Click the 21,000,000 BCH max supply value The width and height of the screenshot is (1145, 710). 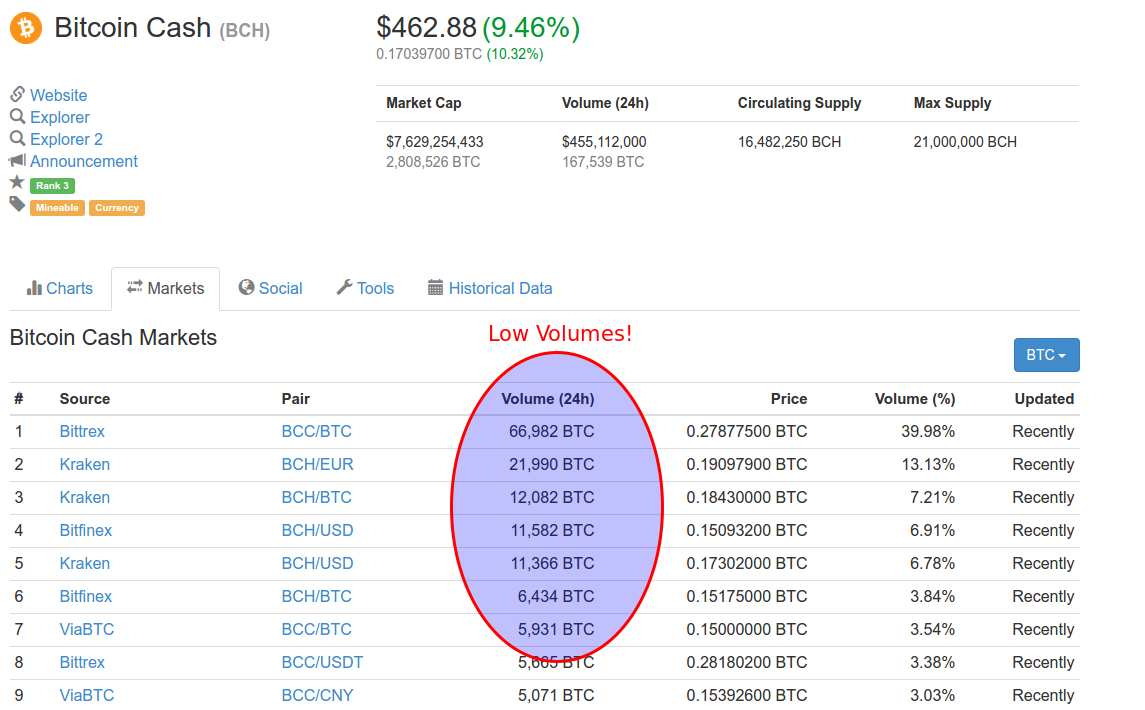point(965,142)
